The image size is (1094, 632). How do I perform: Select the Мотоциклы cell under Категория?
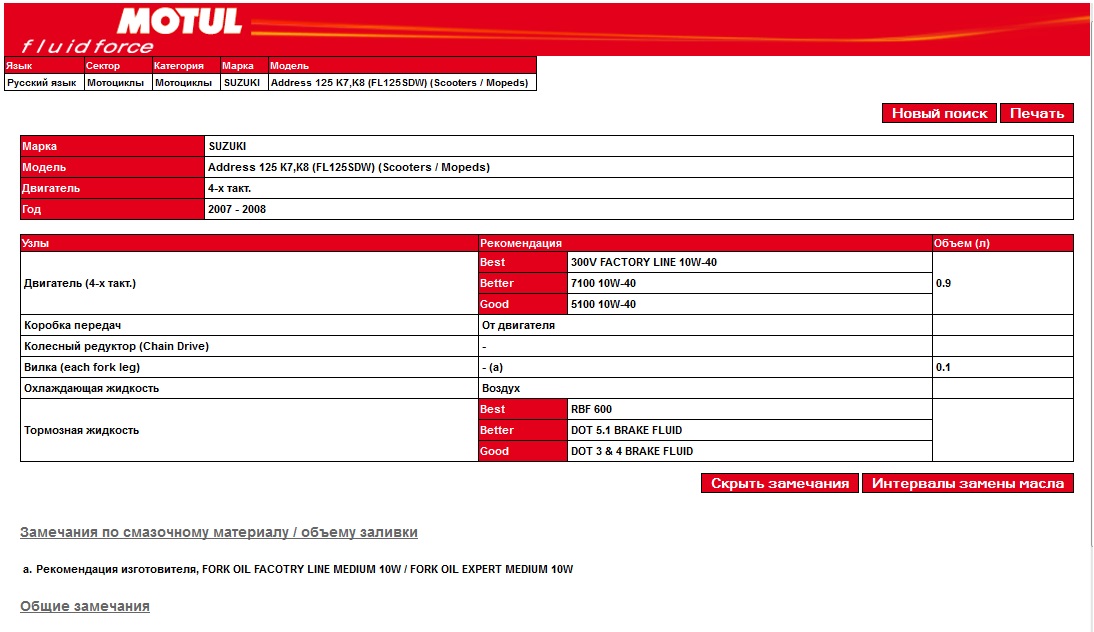click(185, 82)
